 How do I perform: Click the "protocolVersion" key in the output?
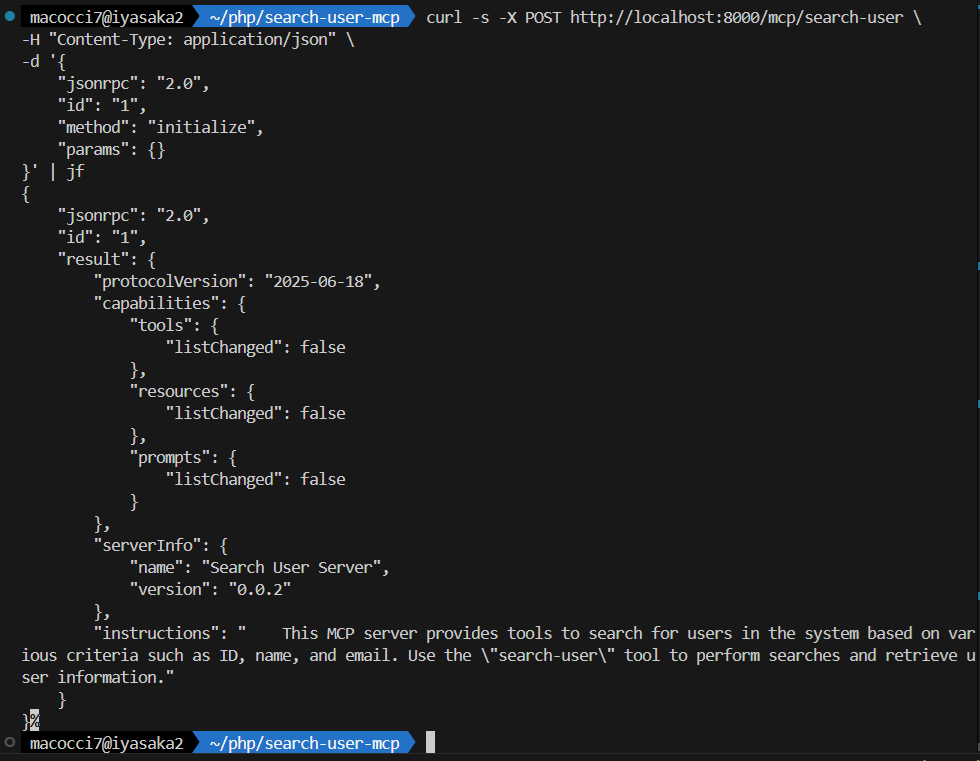pyautogui.click(x=169, y=281)
